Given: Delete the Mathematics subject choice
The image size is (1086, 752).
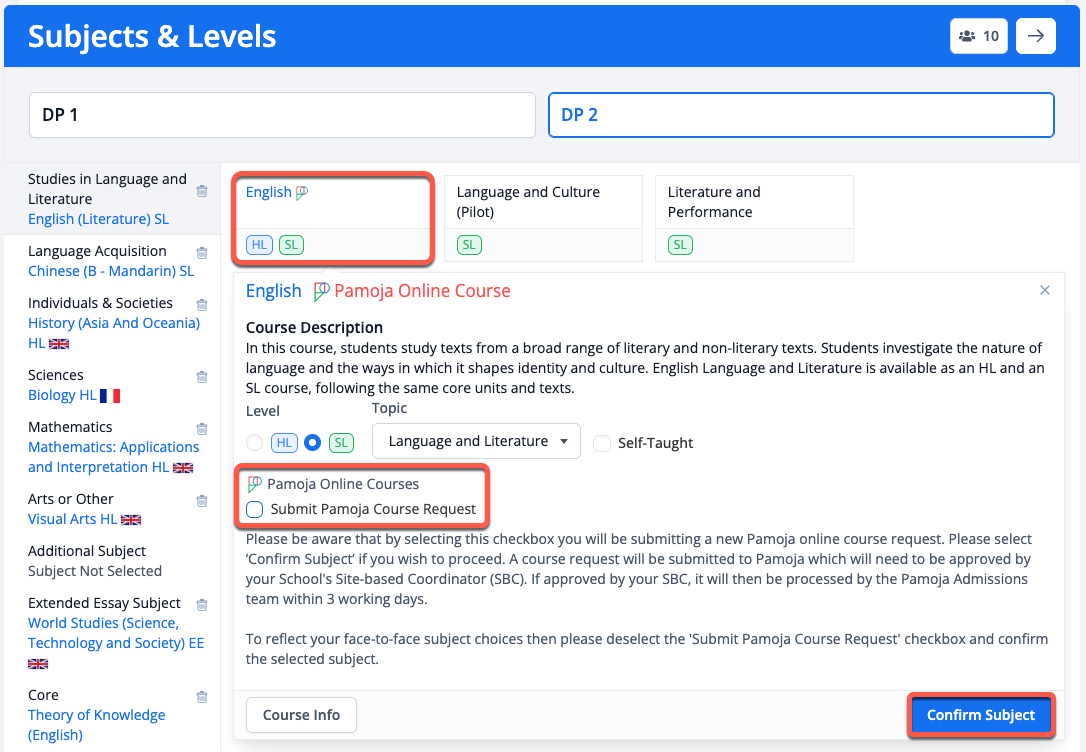Looking at the screenshot, I should point(202,429).
